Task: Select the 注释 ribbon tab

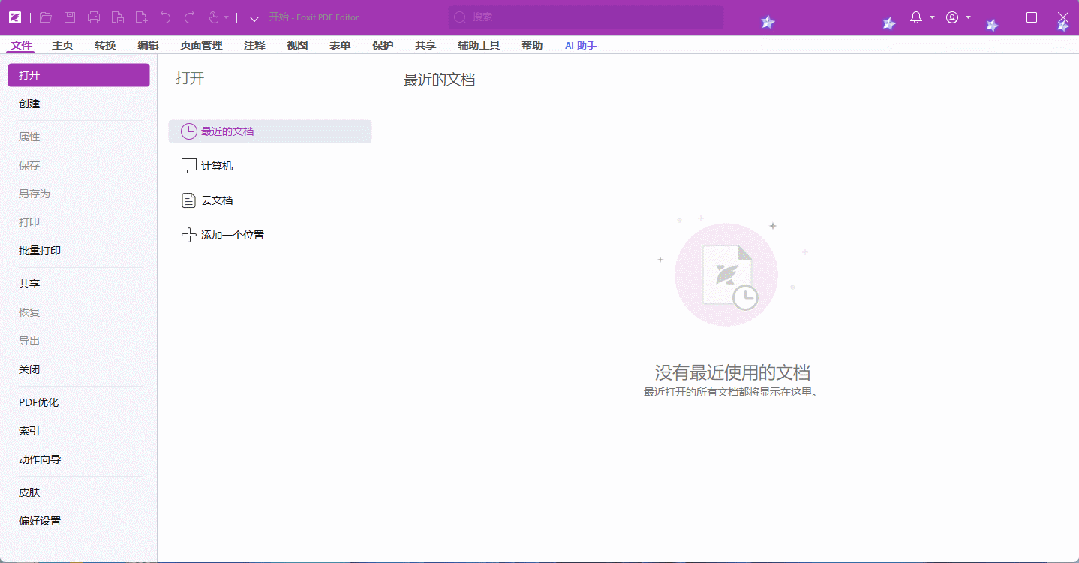Action: click(x=255, y=45)
